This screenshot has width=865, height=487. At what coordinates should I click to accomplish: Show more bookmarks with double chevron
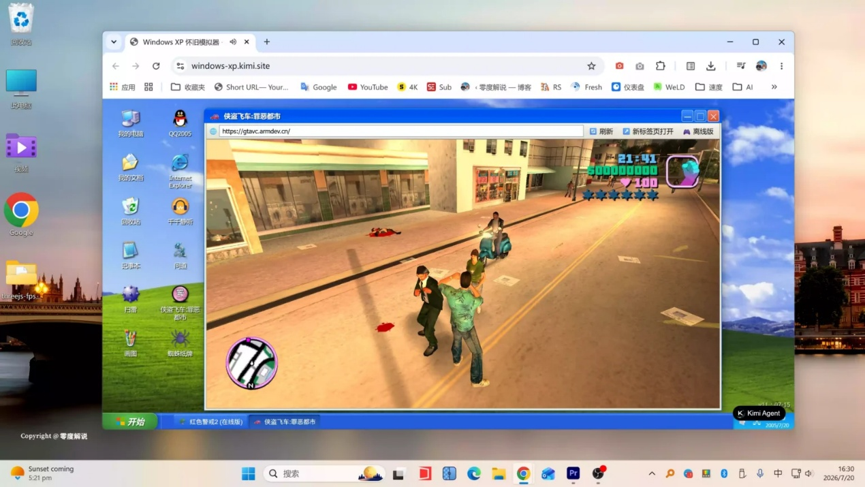point(774,87)
